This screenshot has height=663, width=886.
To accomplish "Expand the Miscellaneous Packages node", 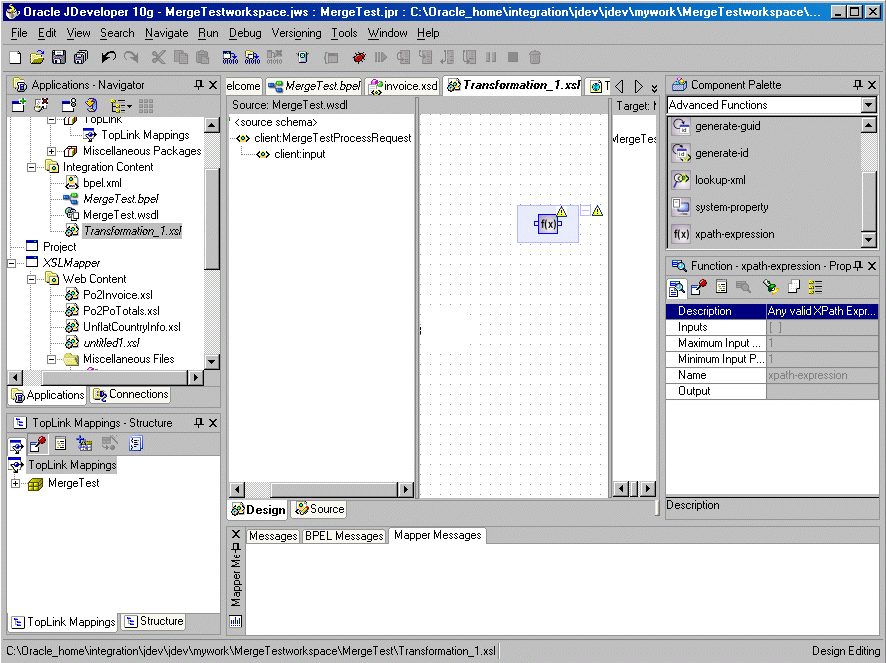I will (x=51, y=151).
